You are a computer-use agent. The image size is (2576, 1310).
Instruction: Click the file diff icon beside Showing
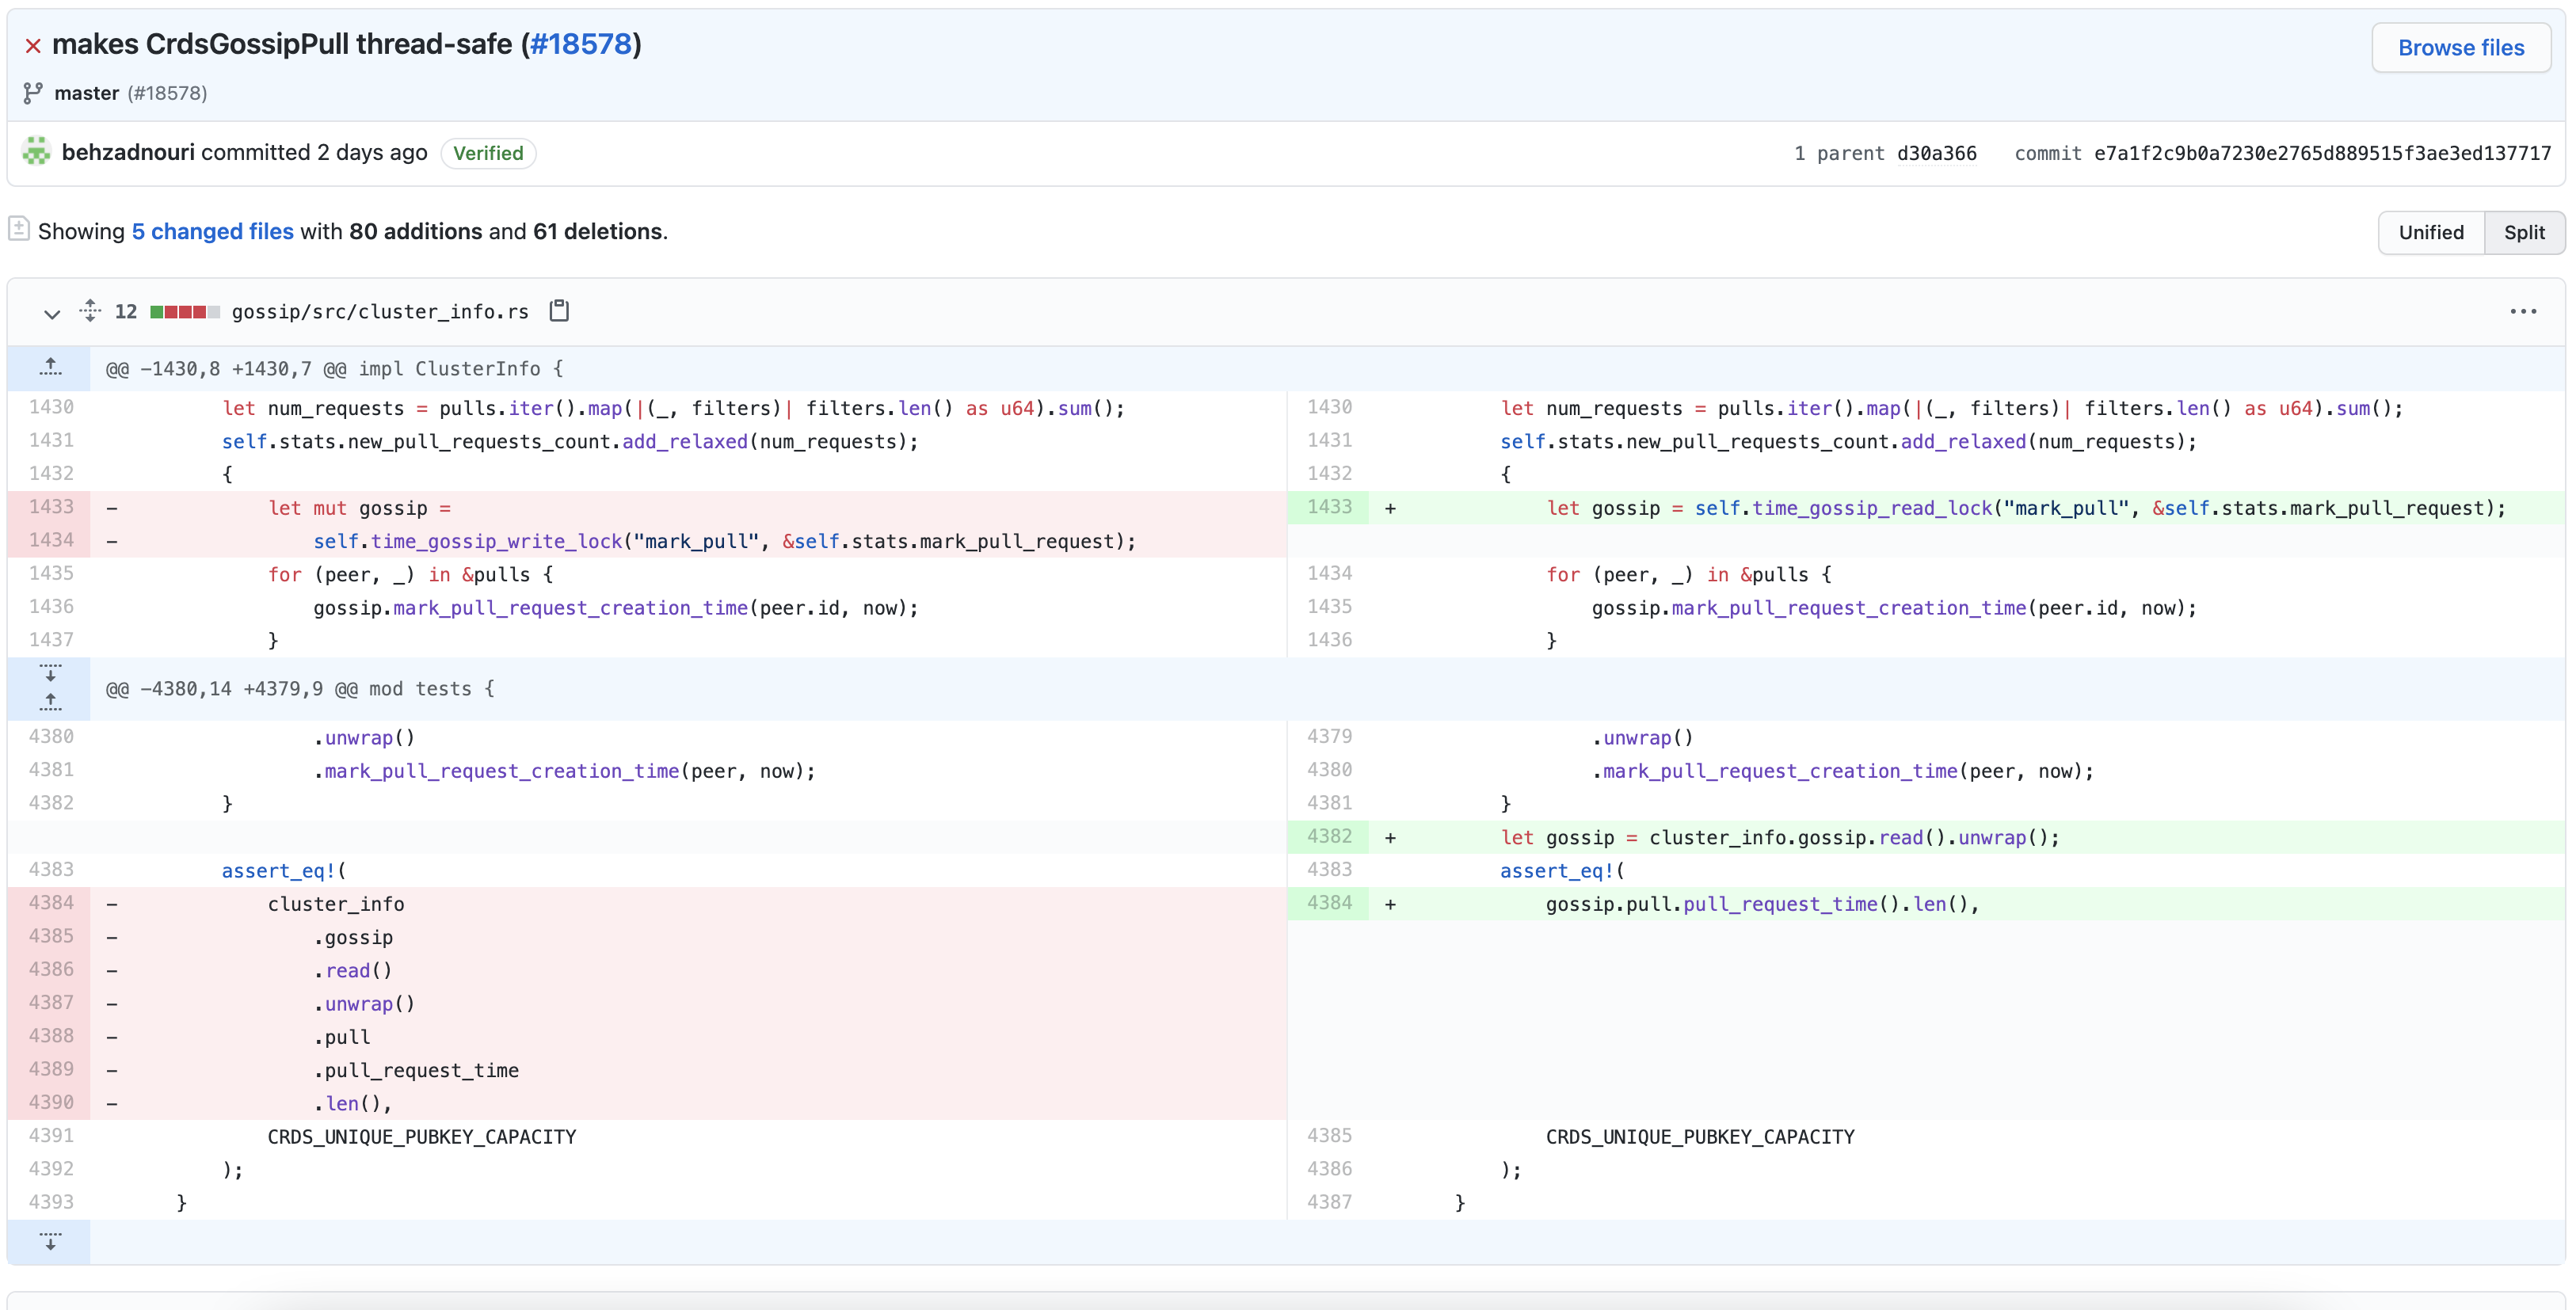pyautogui.click(x=19, y=230)
